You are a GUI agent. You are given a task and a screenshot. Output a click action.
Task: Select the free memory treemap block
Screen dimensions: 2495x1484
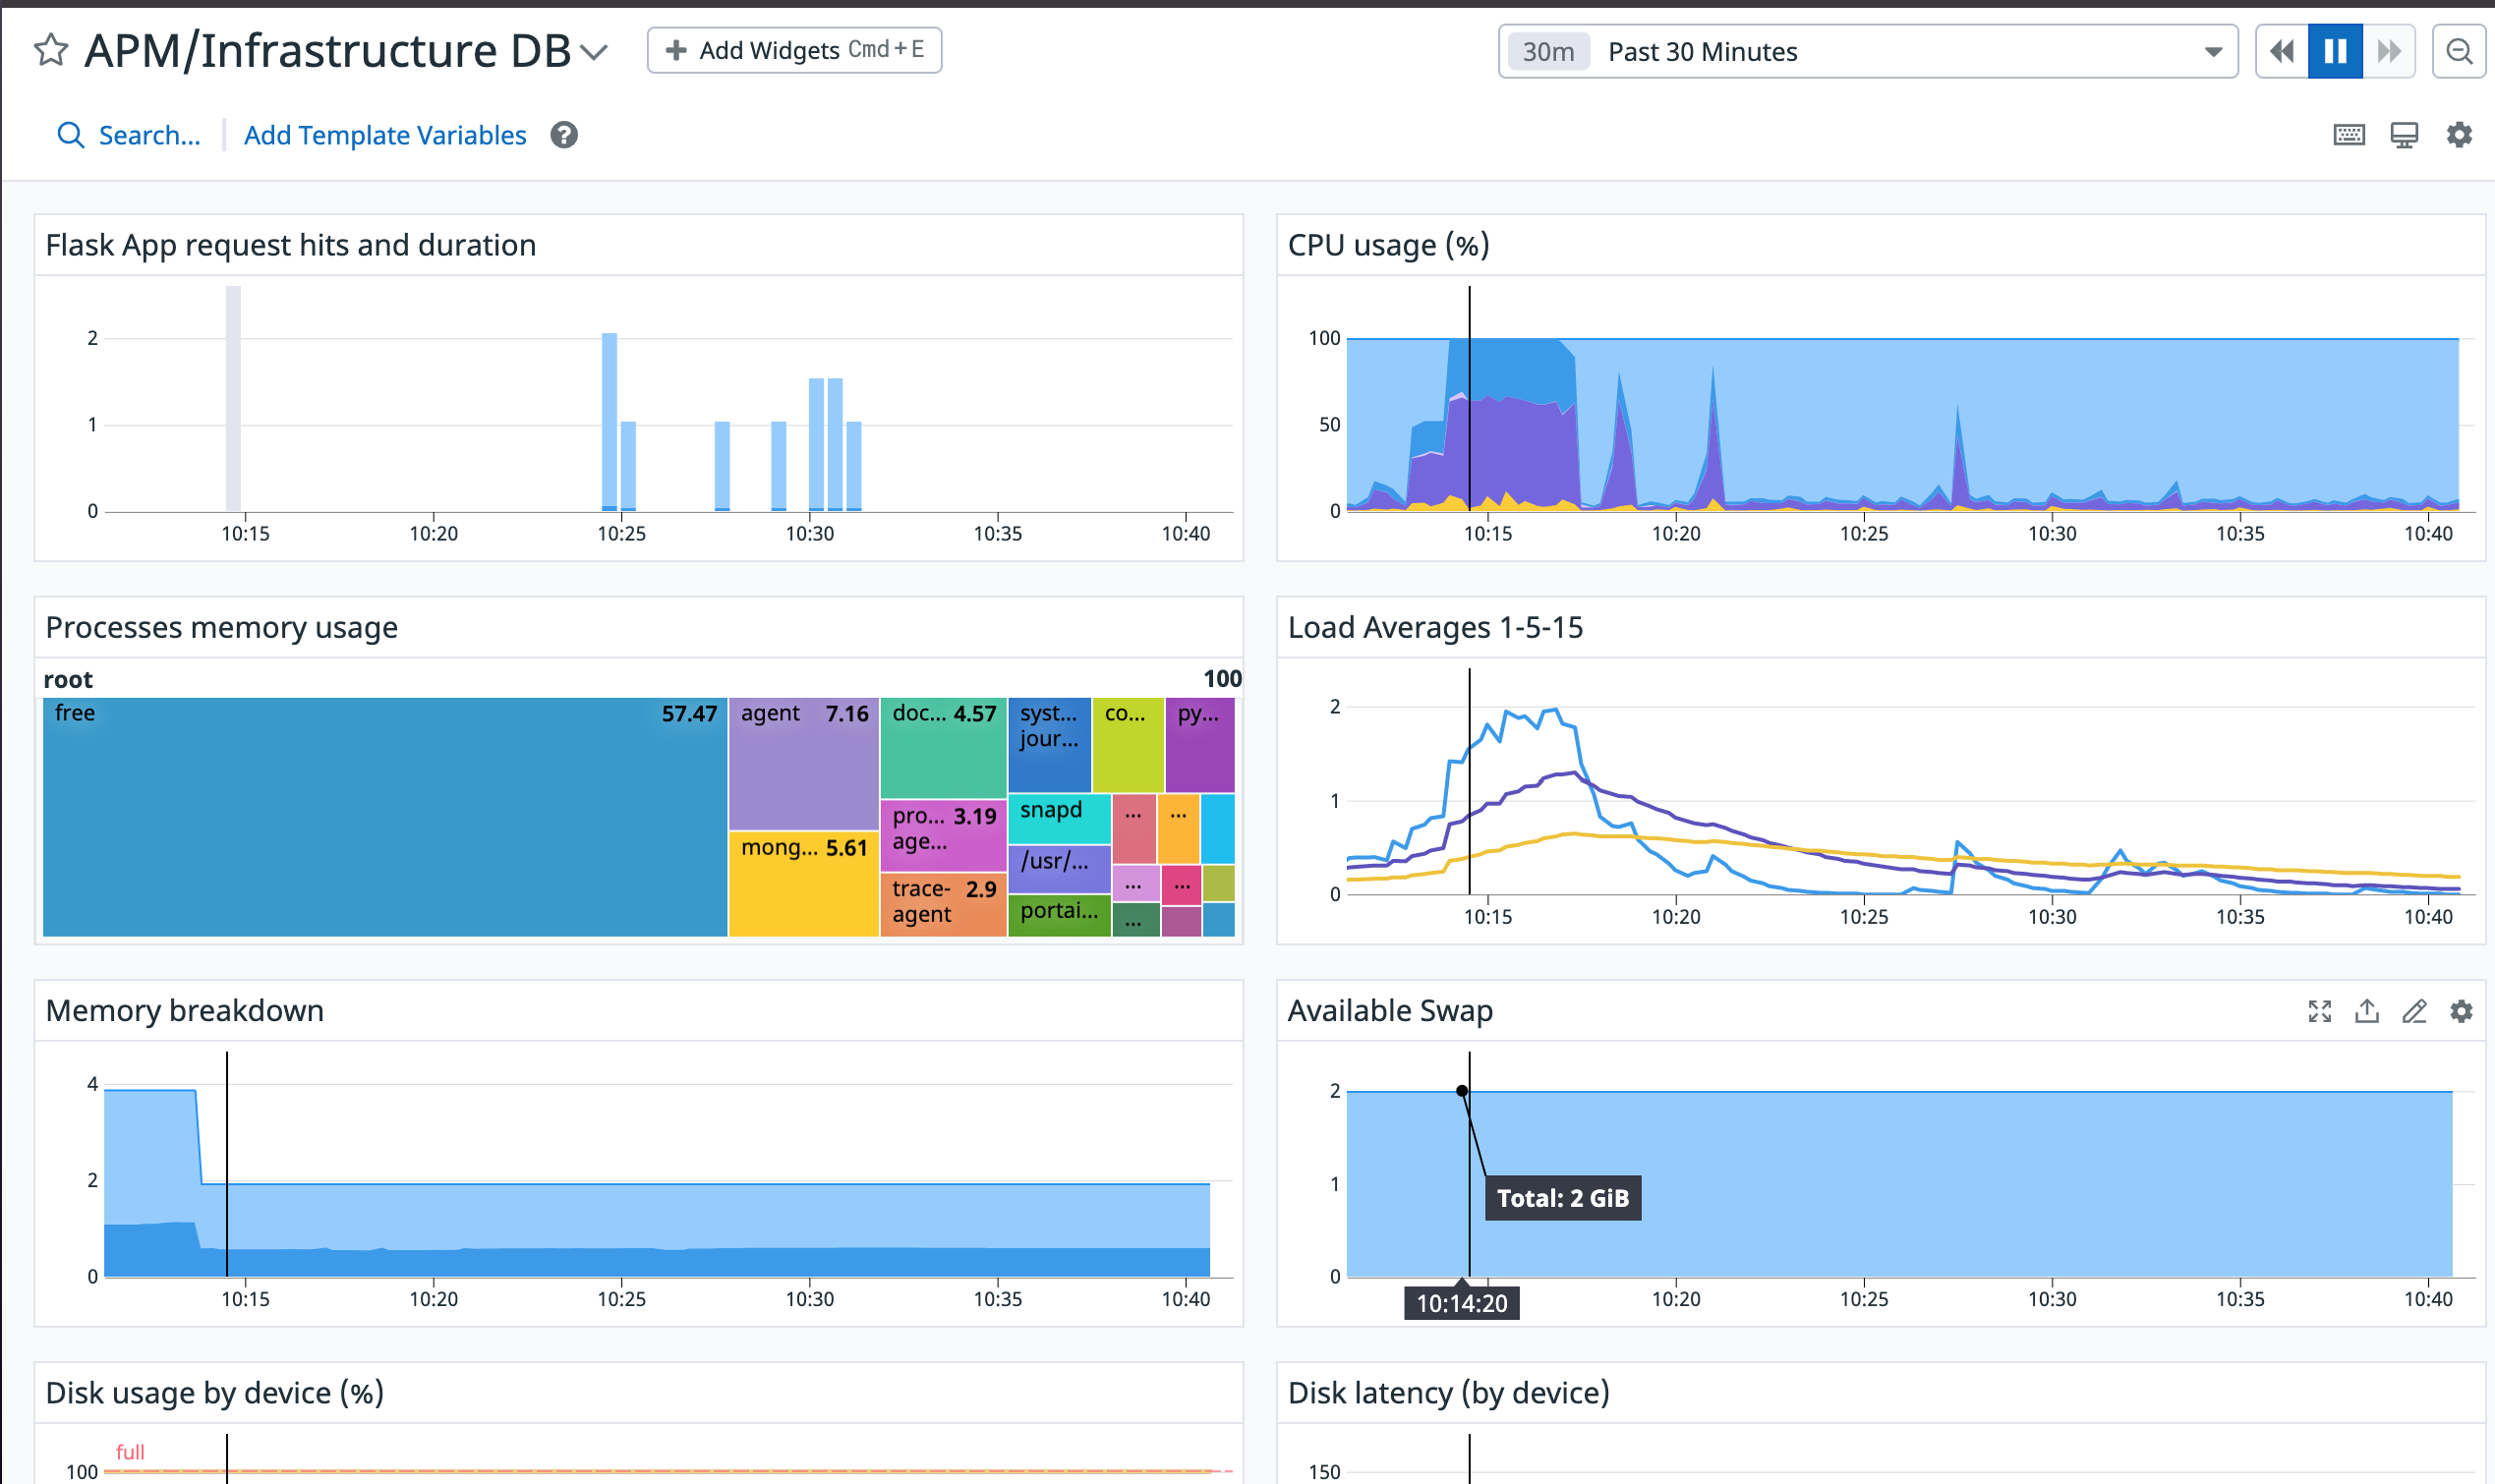(x=385, y=817)
